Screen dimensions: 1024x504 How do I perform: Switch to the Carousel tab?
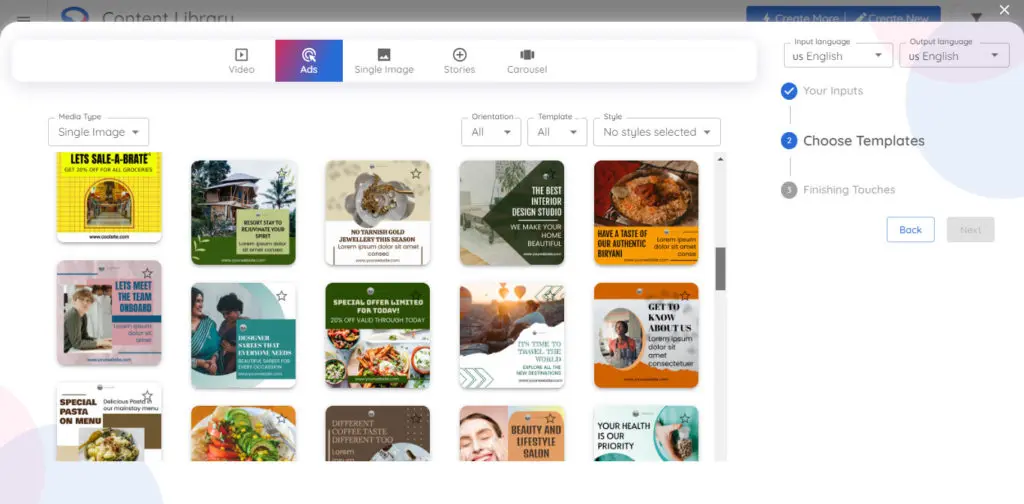pyautogui.click(x=527, y=61)
